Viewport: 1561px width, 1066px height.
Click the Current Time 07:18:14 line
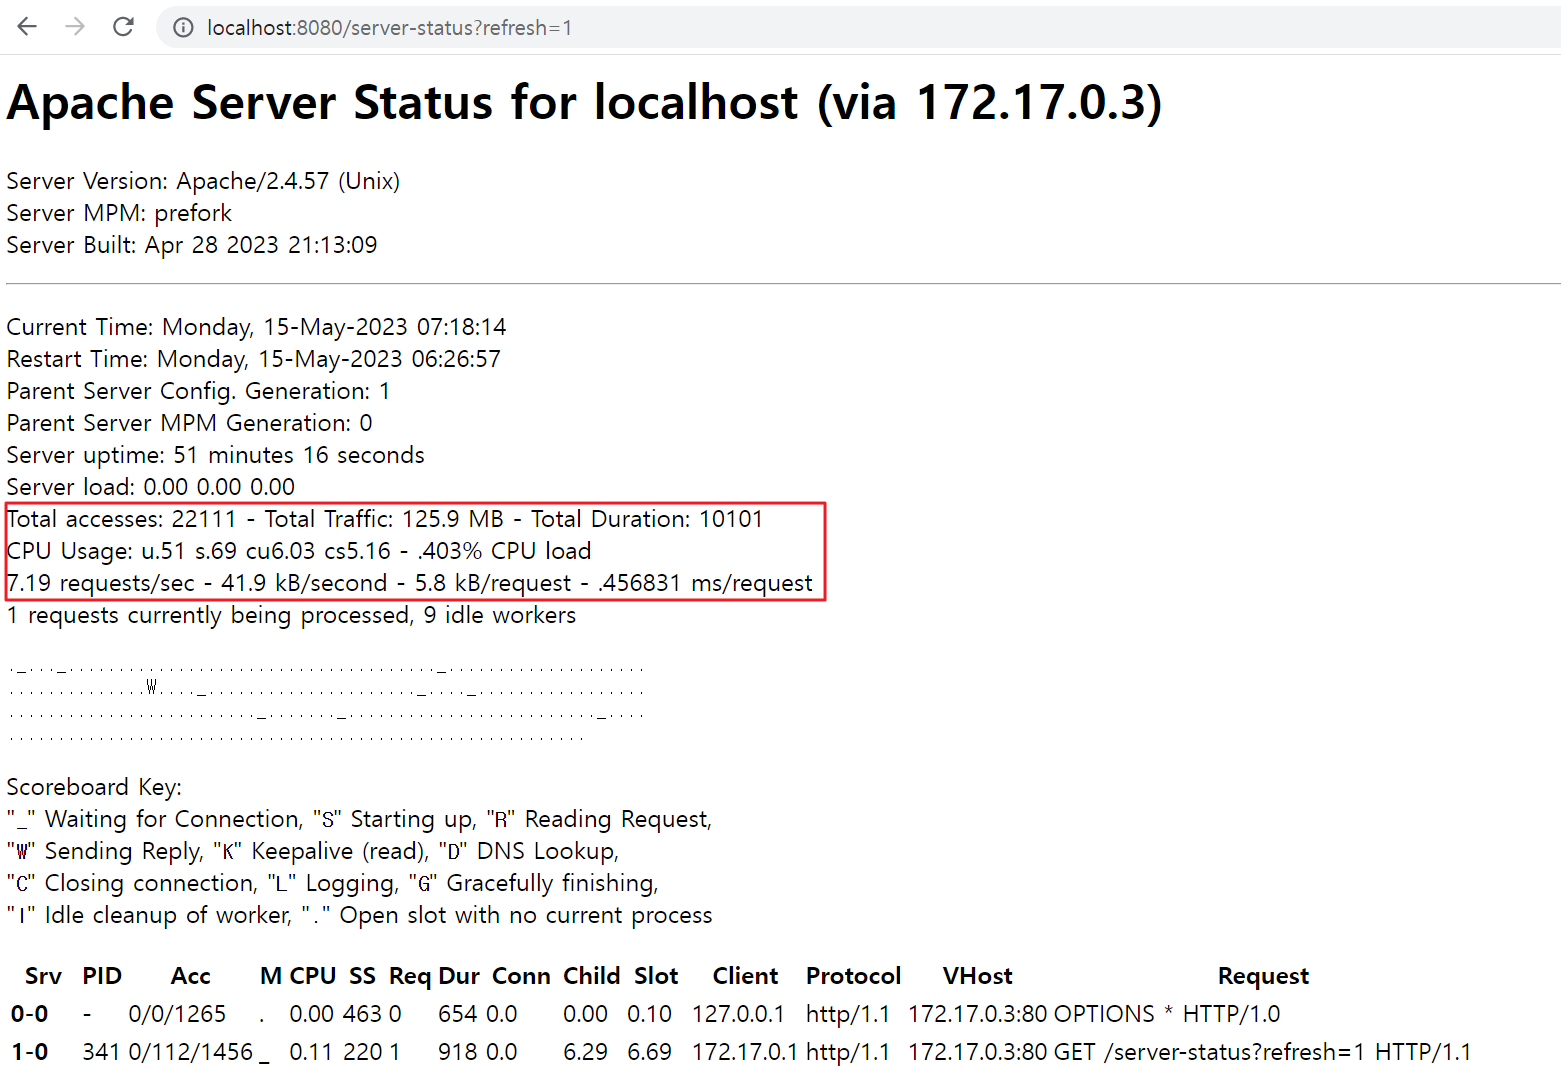[256, 327]
